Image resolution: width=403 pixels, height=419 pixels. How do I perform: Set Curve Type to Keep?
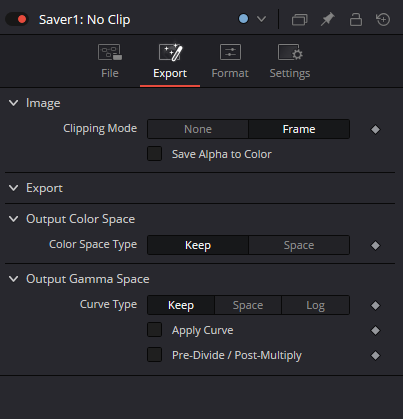click(x=181, y=305)
